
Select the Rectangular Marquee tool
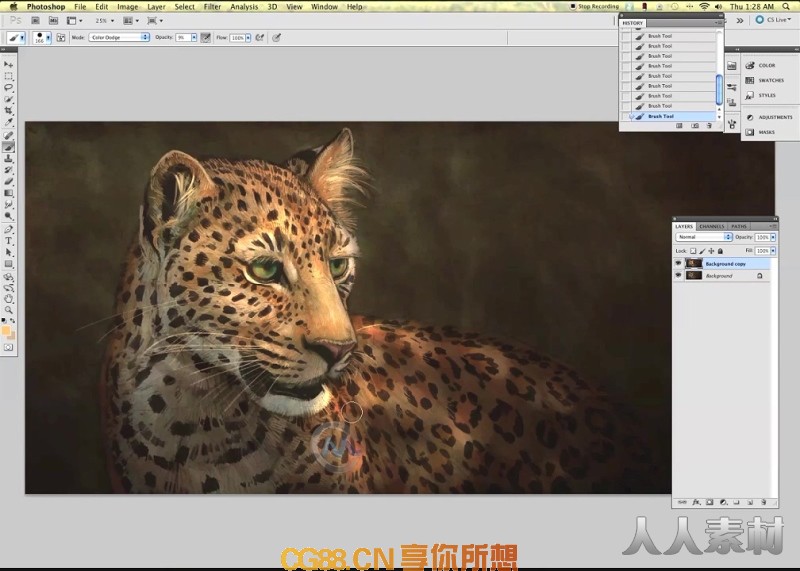point(8,76)
